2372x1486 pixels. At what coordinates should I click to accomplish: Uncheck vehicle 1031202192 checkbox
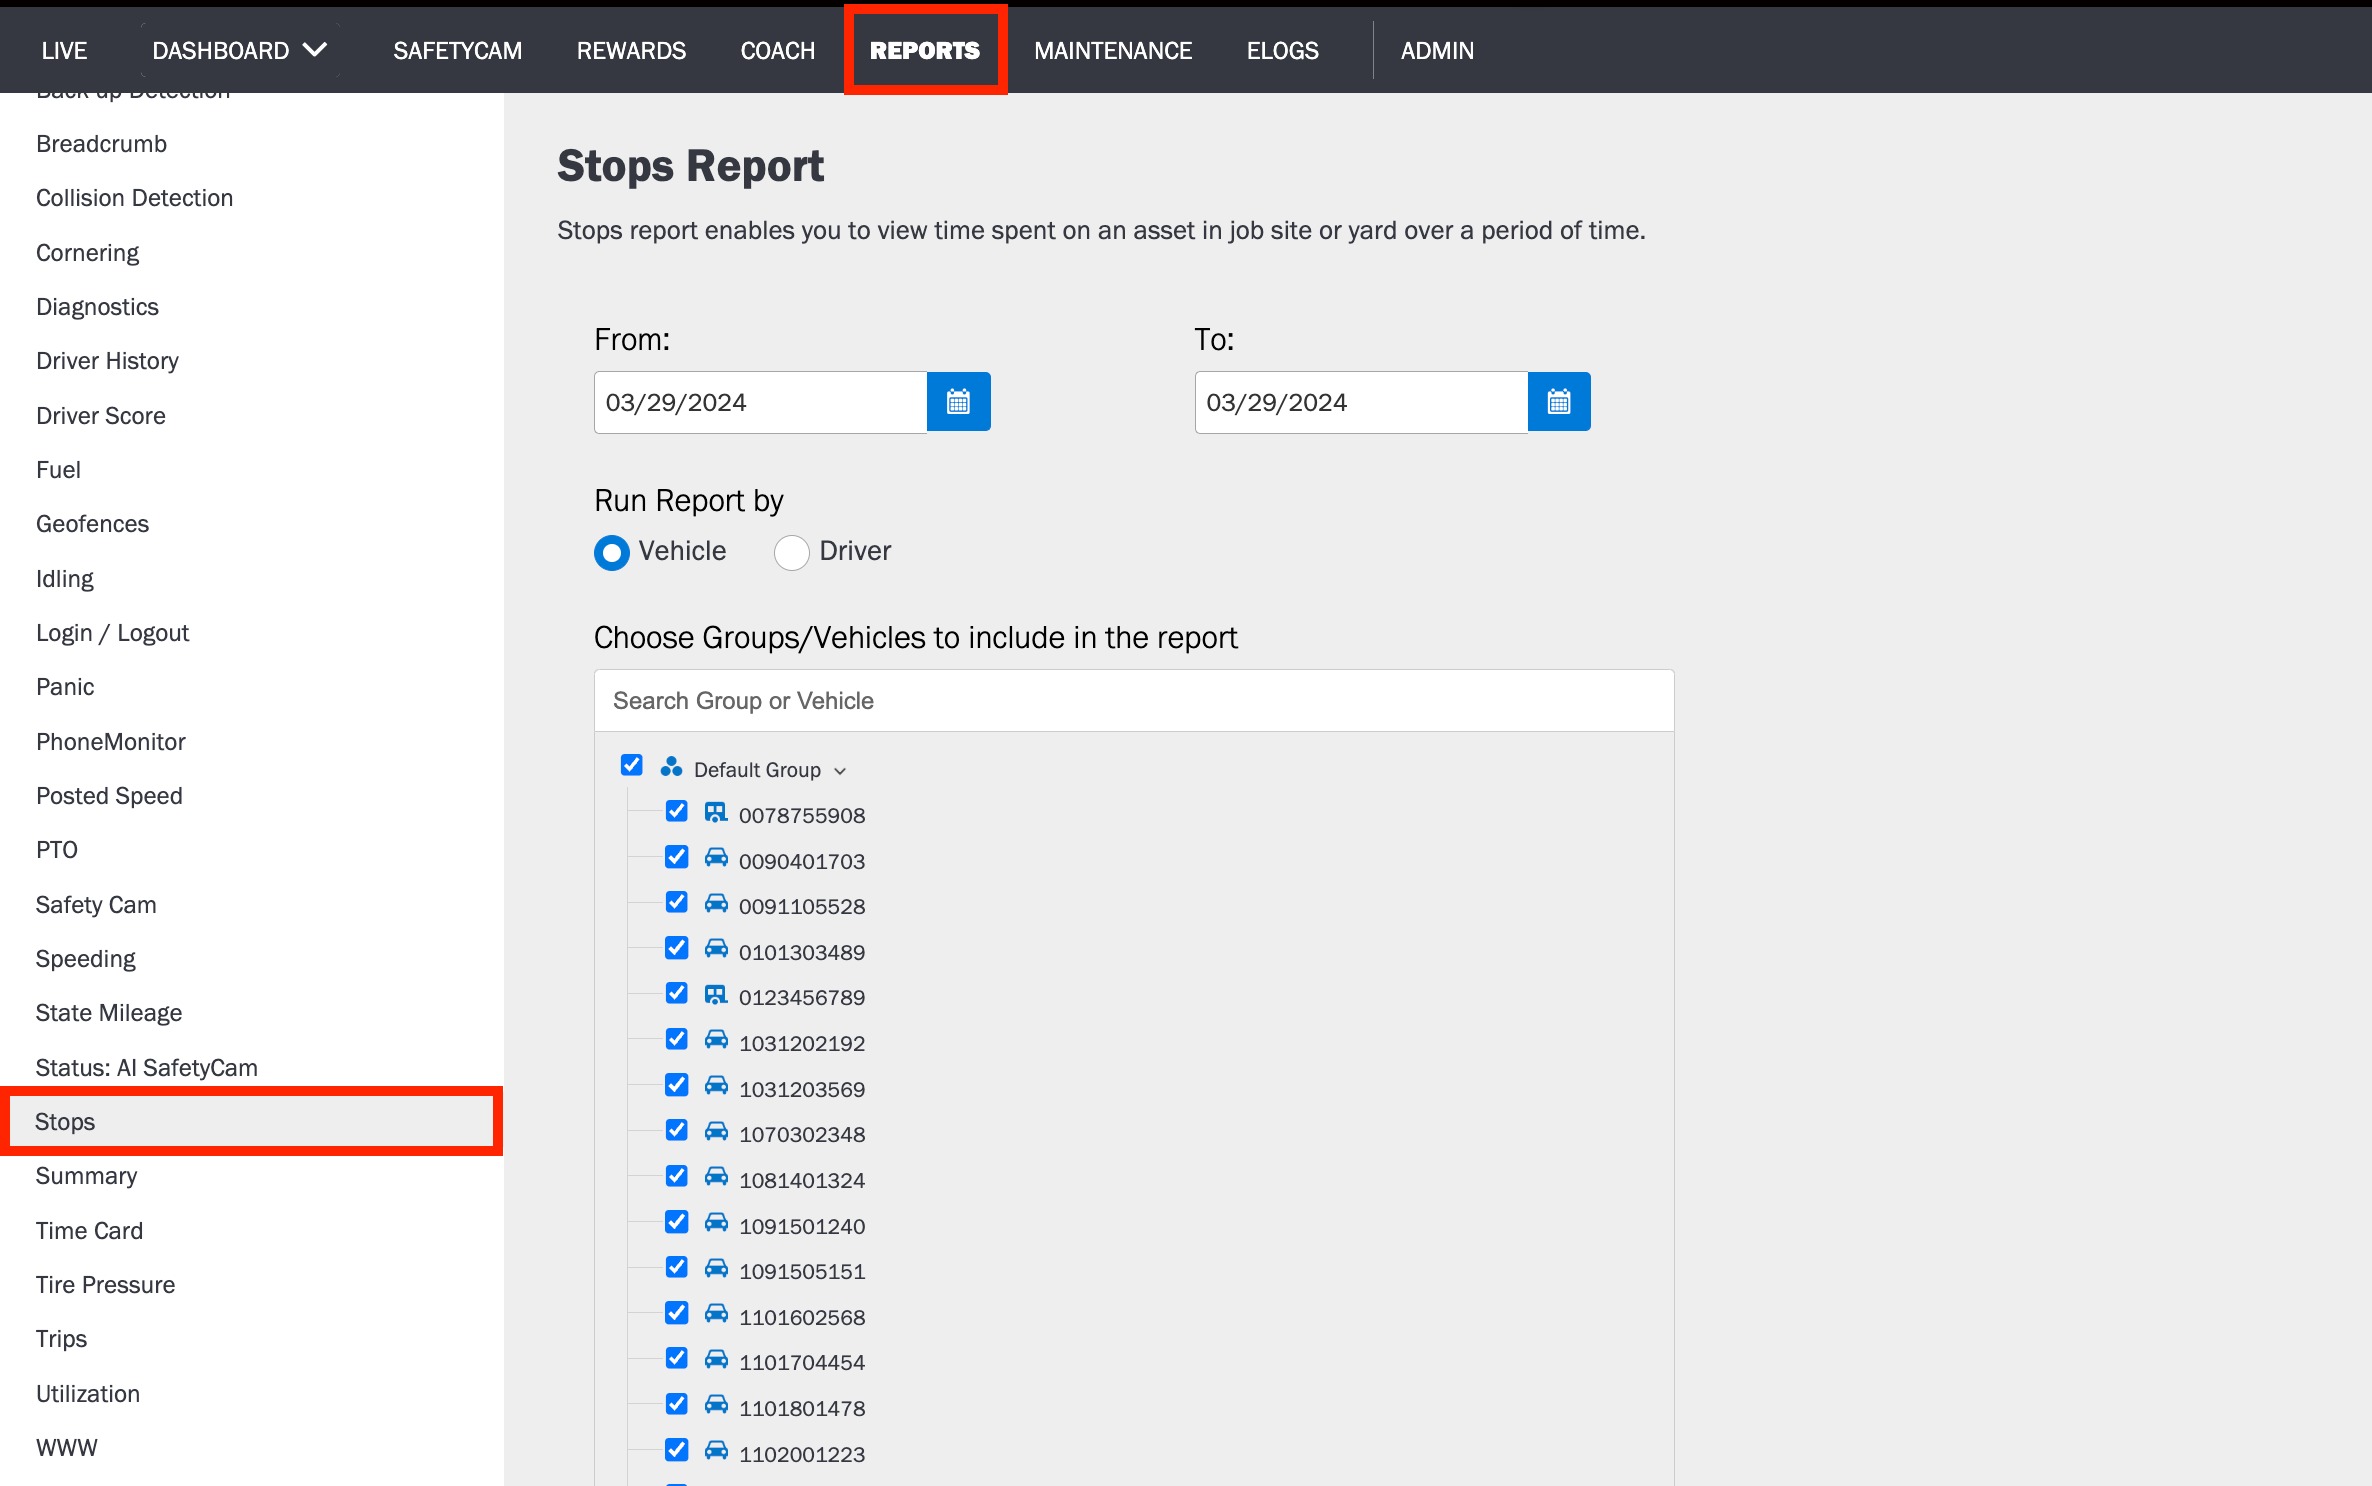click(677, 1039)
